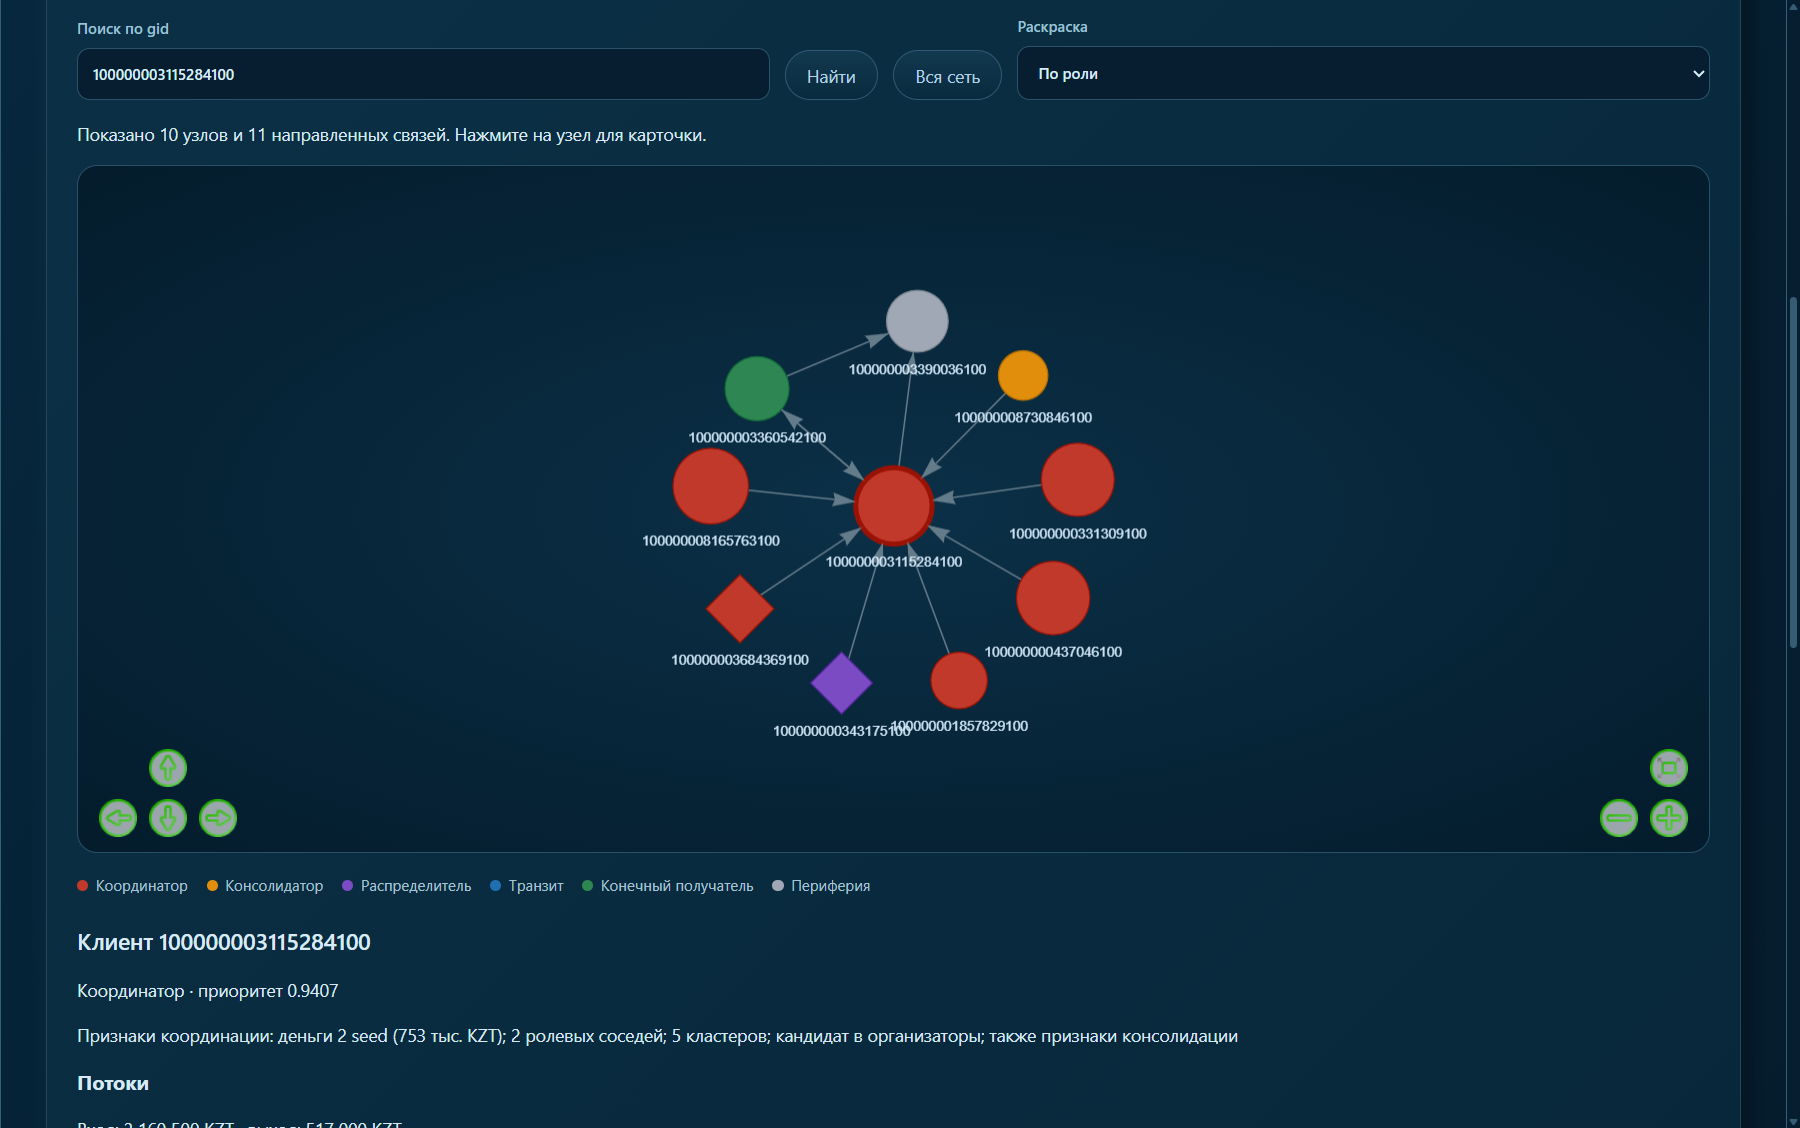
Task: Click the Конечный получатель legend label
Action: (677, 886)
